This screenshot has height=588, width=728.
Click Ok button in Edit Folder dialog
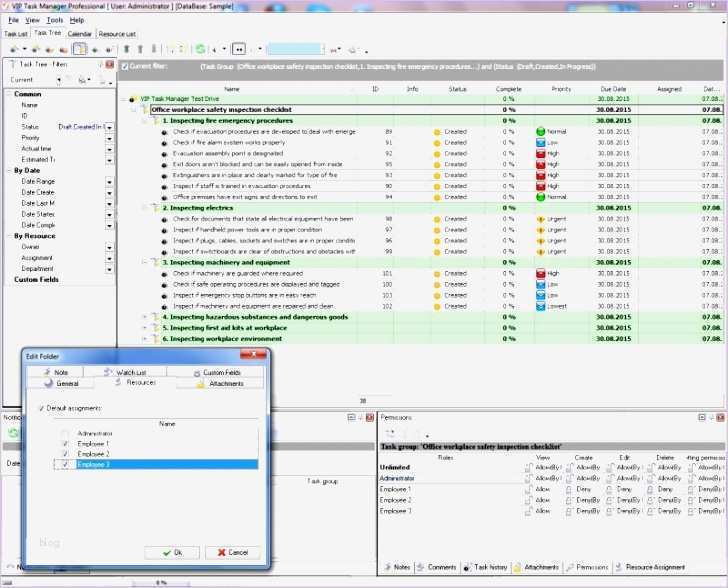pos(172,553)
